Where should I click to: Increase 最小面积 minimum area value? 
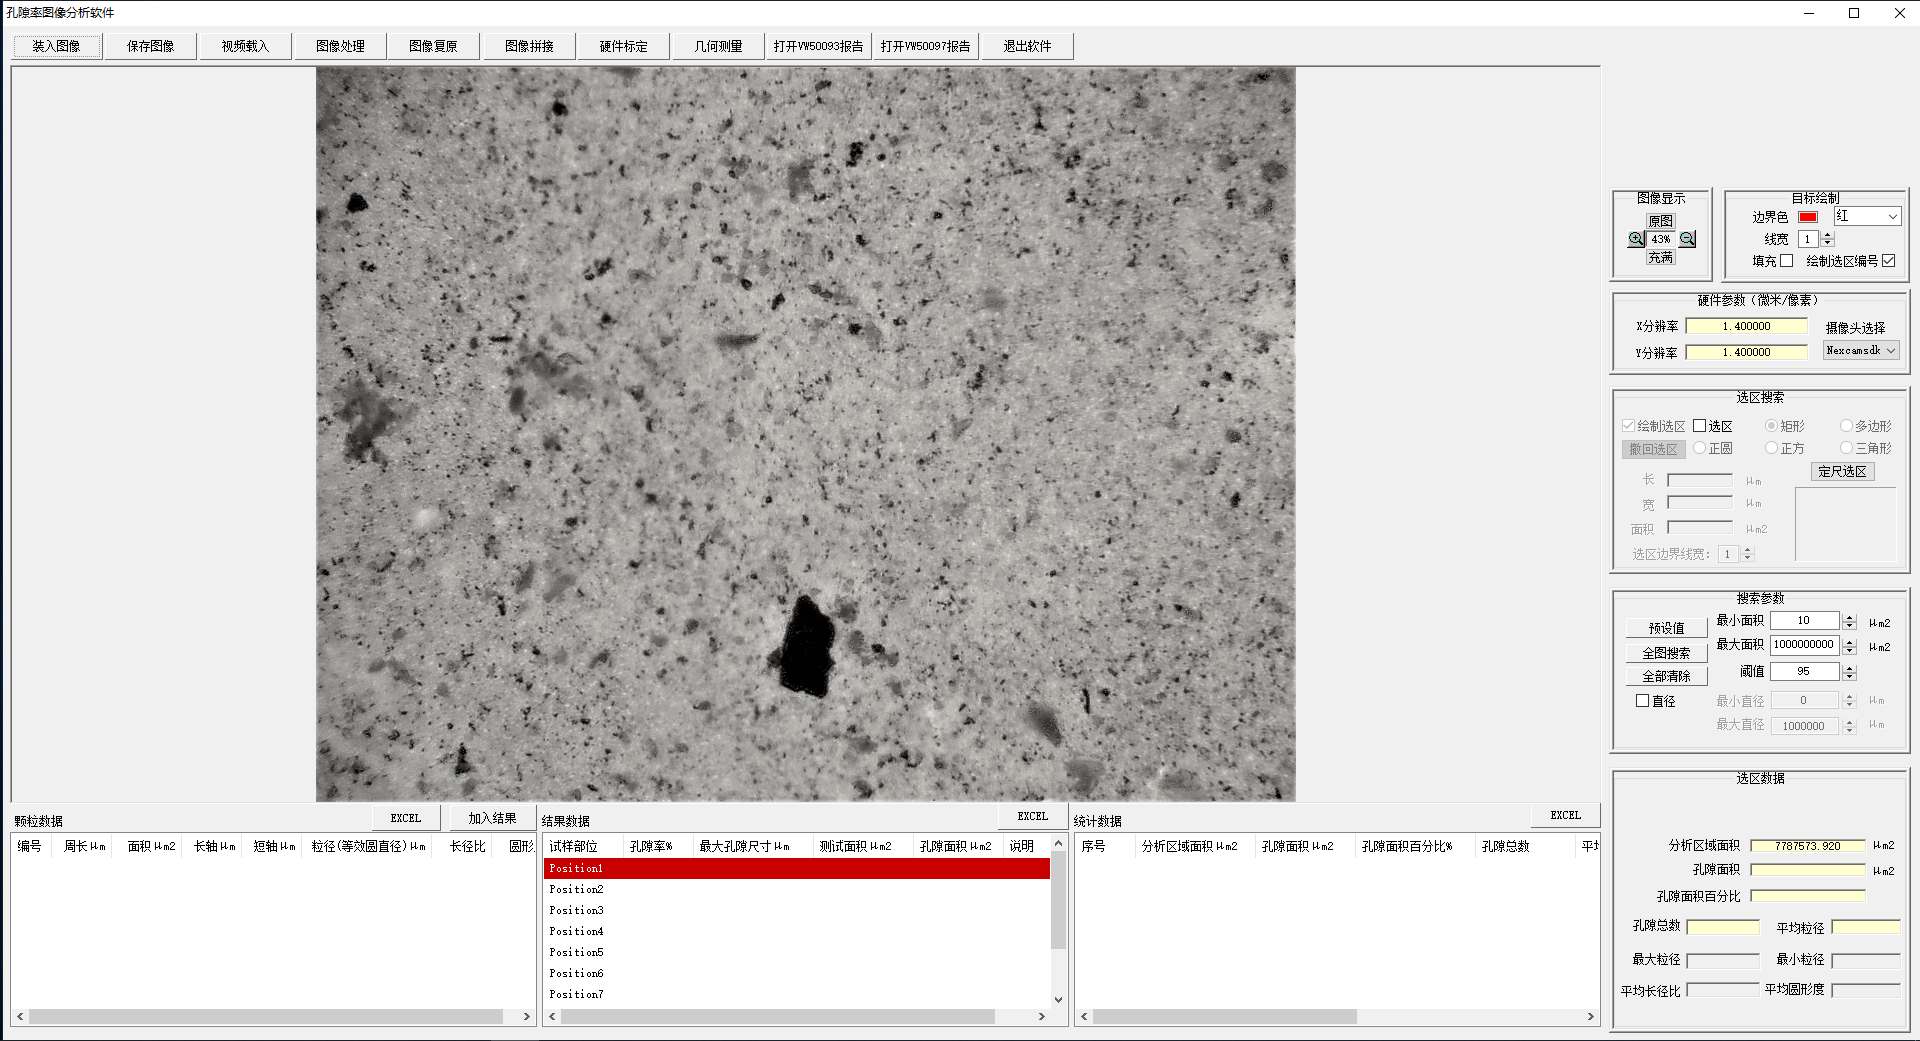(x=1849, y=617)
